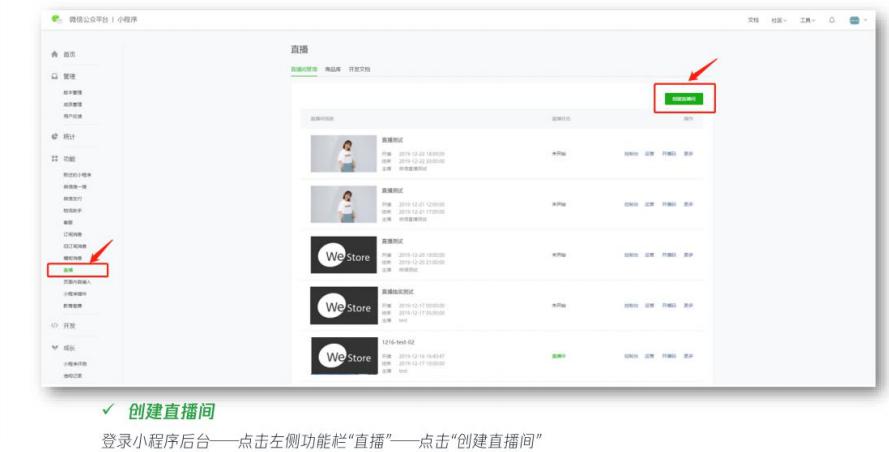The height and width of the screenshot is (452, 889).
Task: Open 用户反馈 in the sidebar
Action: tap(73, 117)
